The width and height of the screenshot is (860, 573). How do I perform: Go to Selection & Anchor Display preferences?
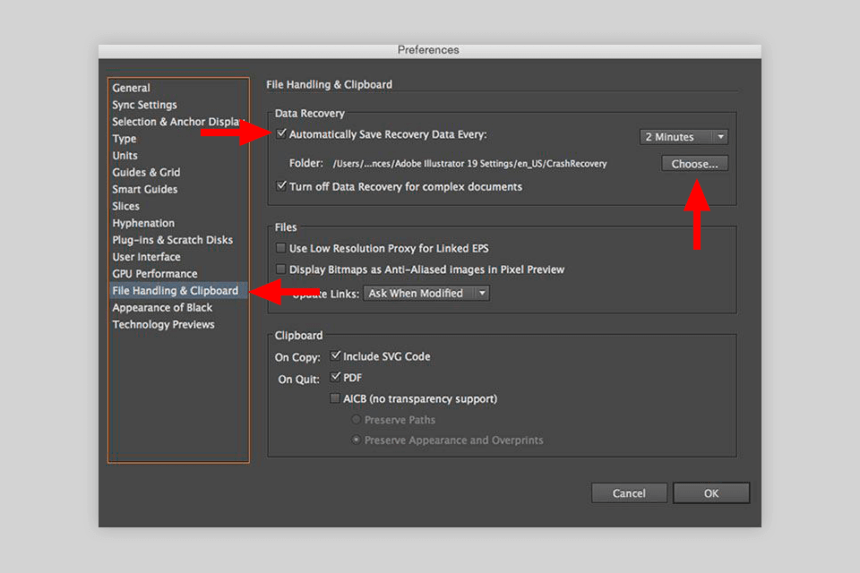pyautogui.click(x=178, y=122)
